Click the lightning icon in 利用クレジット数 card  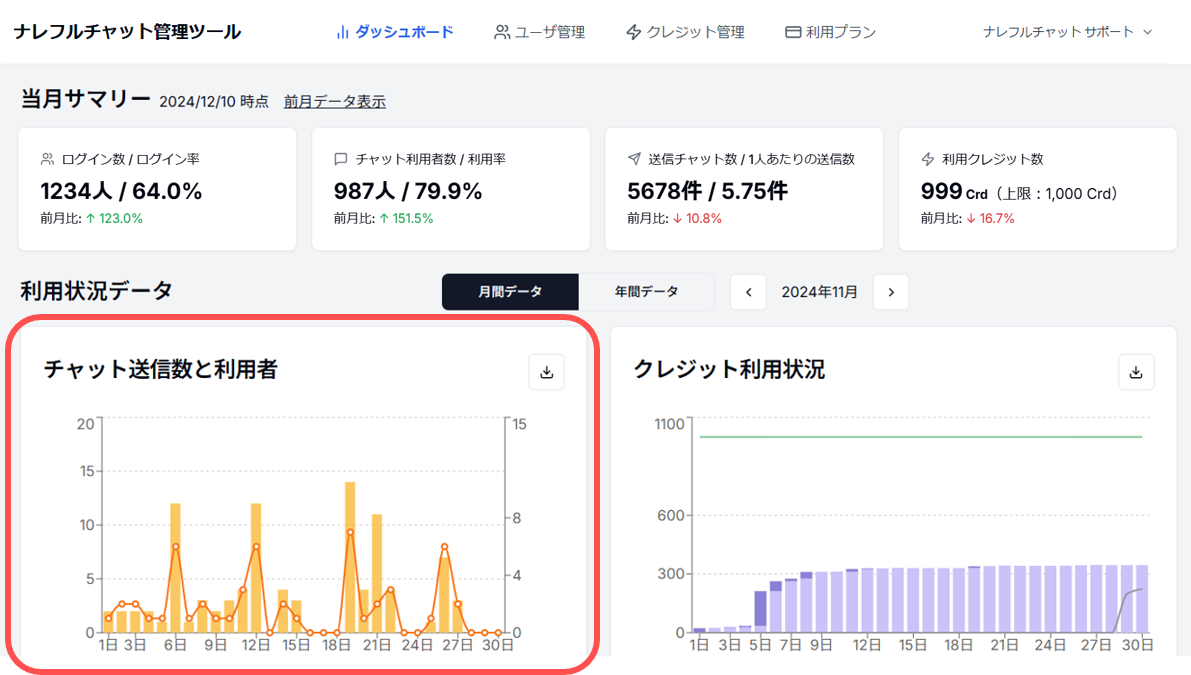(927, 159)
